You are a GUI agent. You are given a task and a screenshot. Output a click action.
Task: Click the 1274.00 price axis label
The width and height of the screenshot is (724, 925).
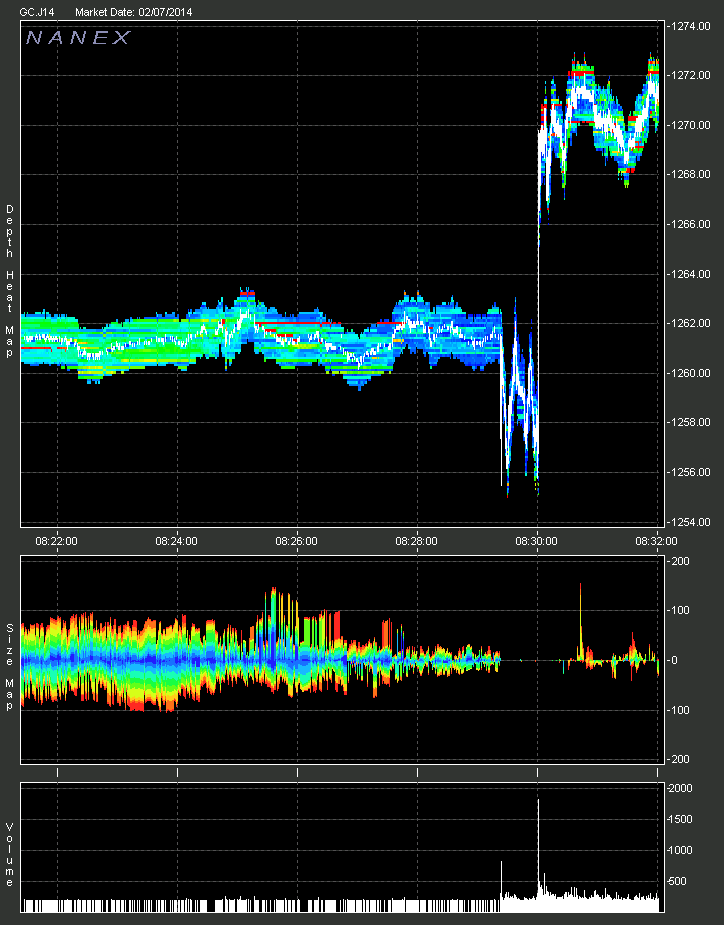coord(690,26)
